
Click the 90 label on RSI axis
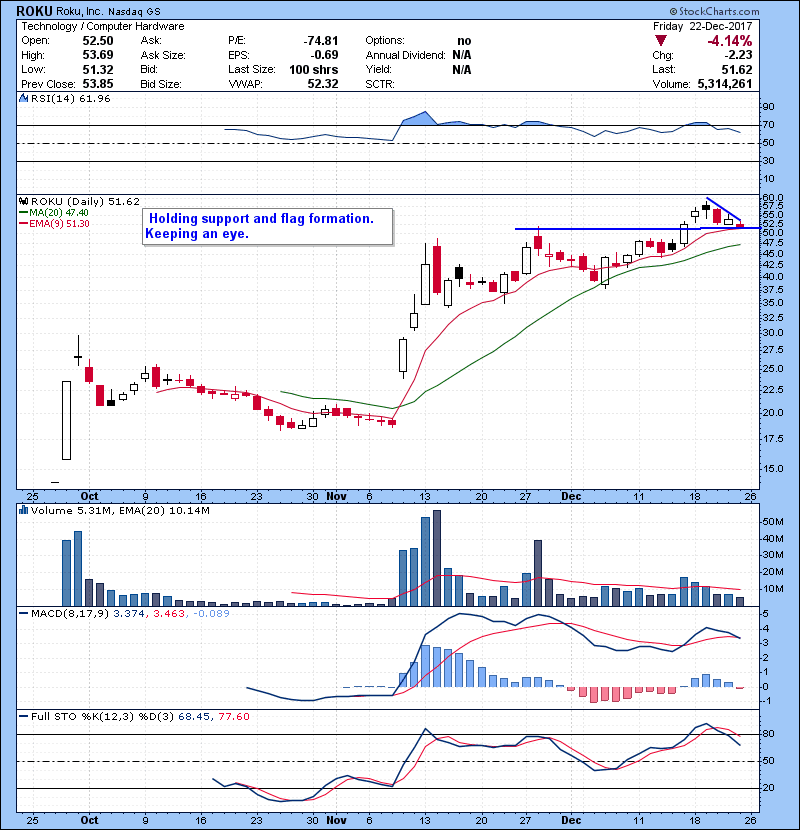(768, 107)
